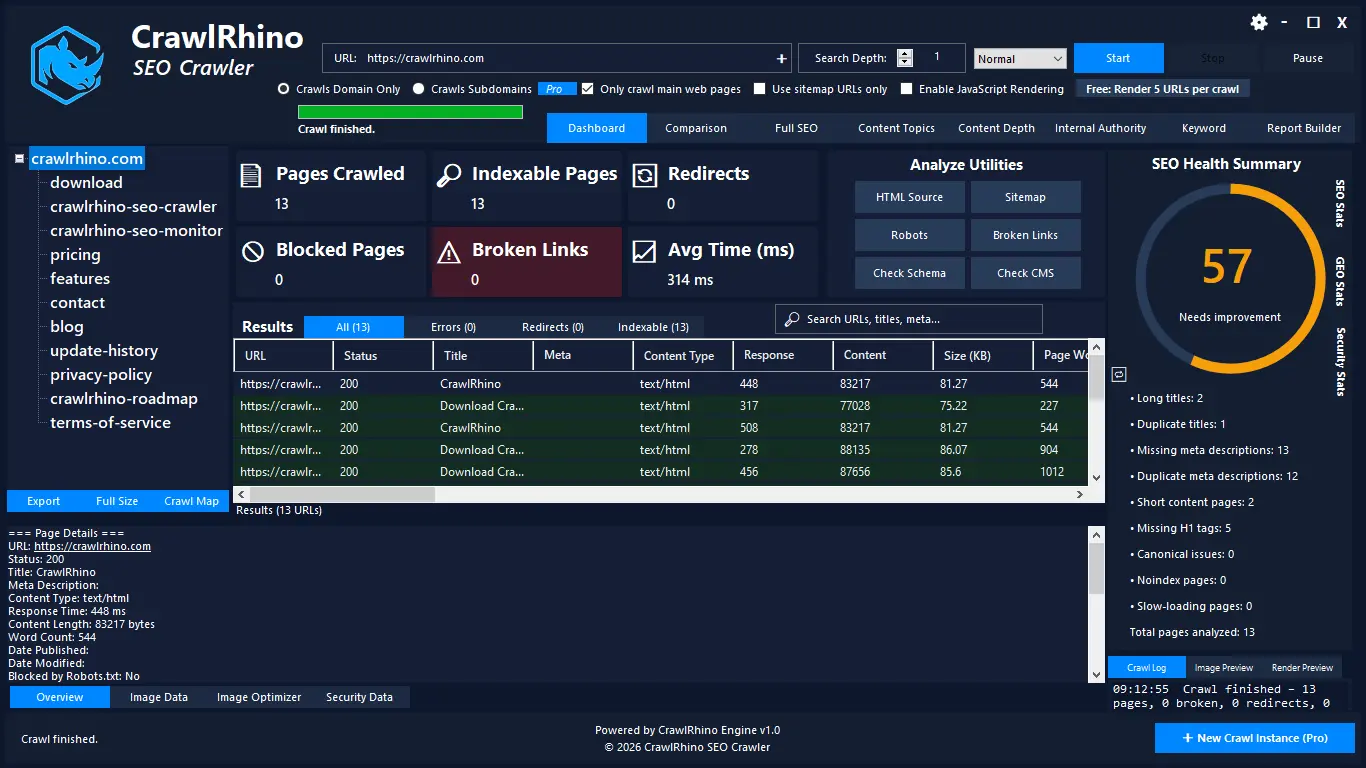Click the refresh icon beside Long titles

tap(1119, 374)
